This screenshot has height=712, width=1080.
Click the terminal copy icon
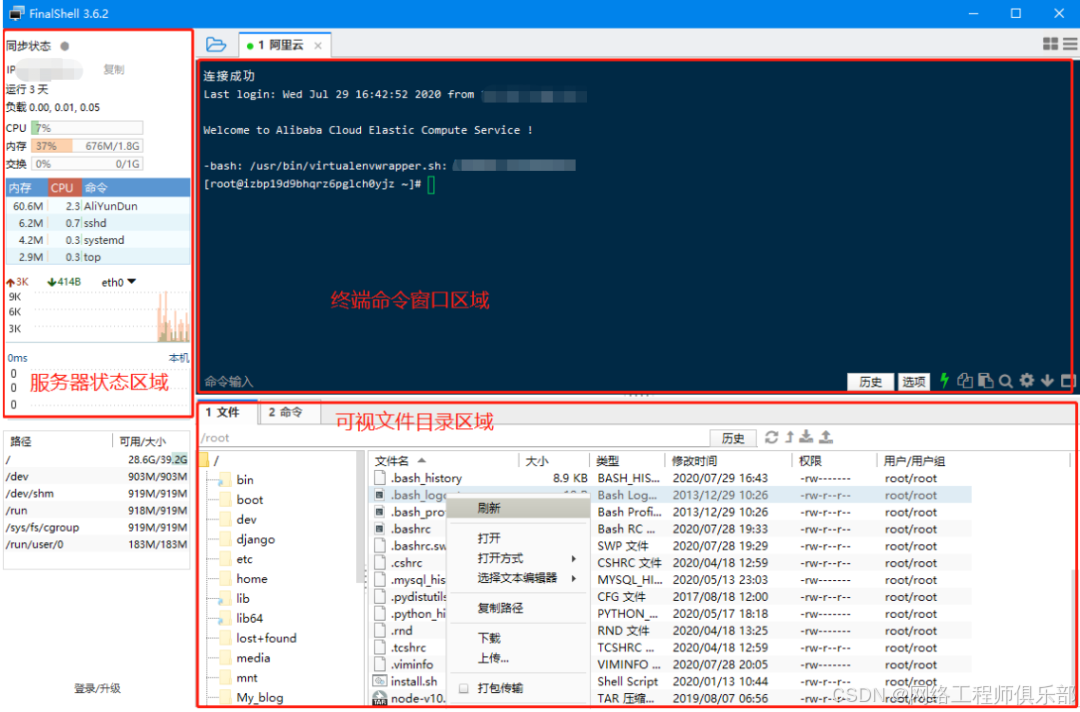[965, 380]
